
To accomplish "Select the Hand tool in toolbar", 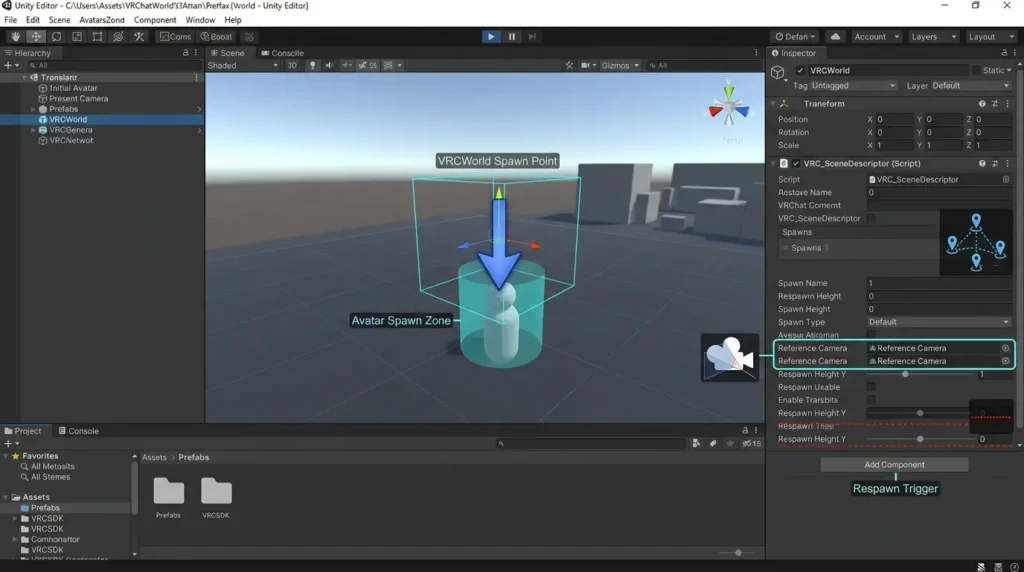I will click(x=15, y=37).
